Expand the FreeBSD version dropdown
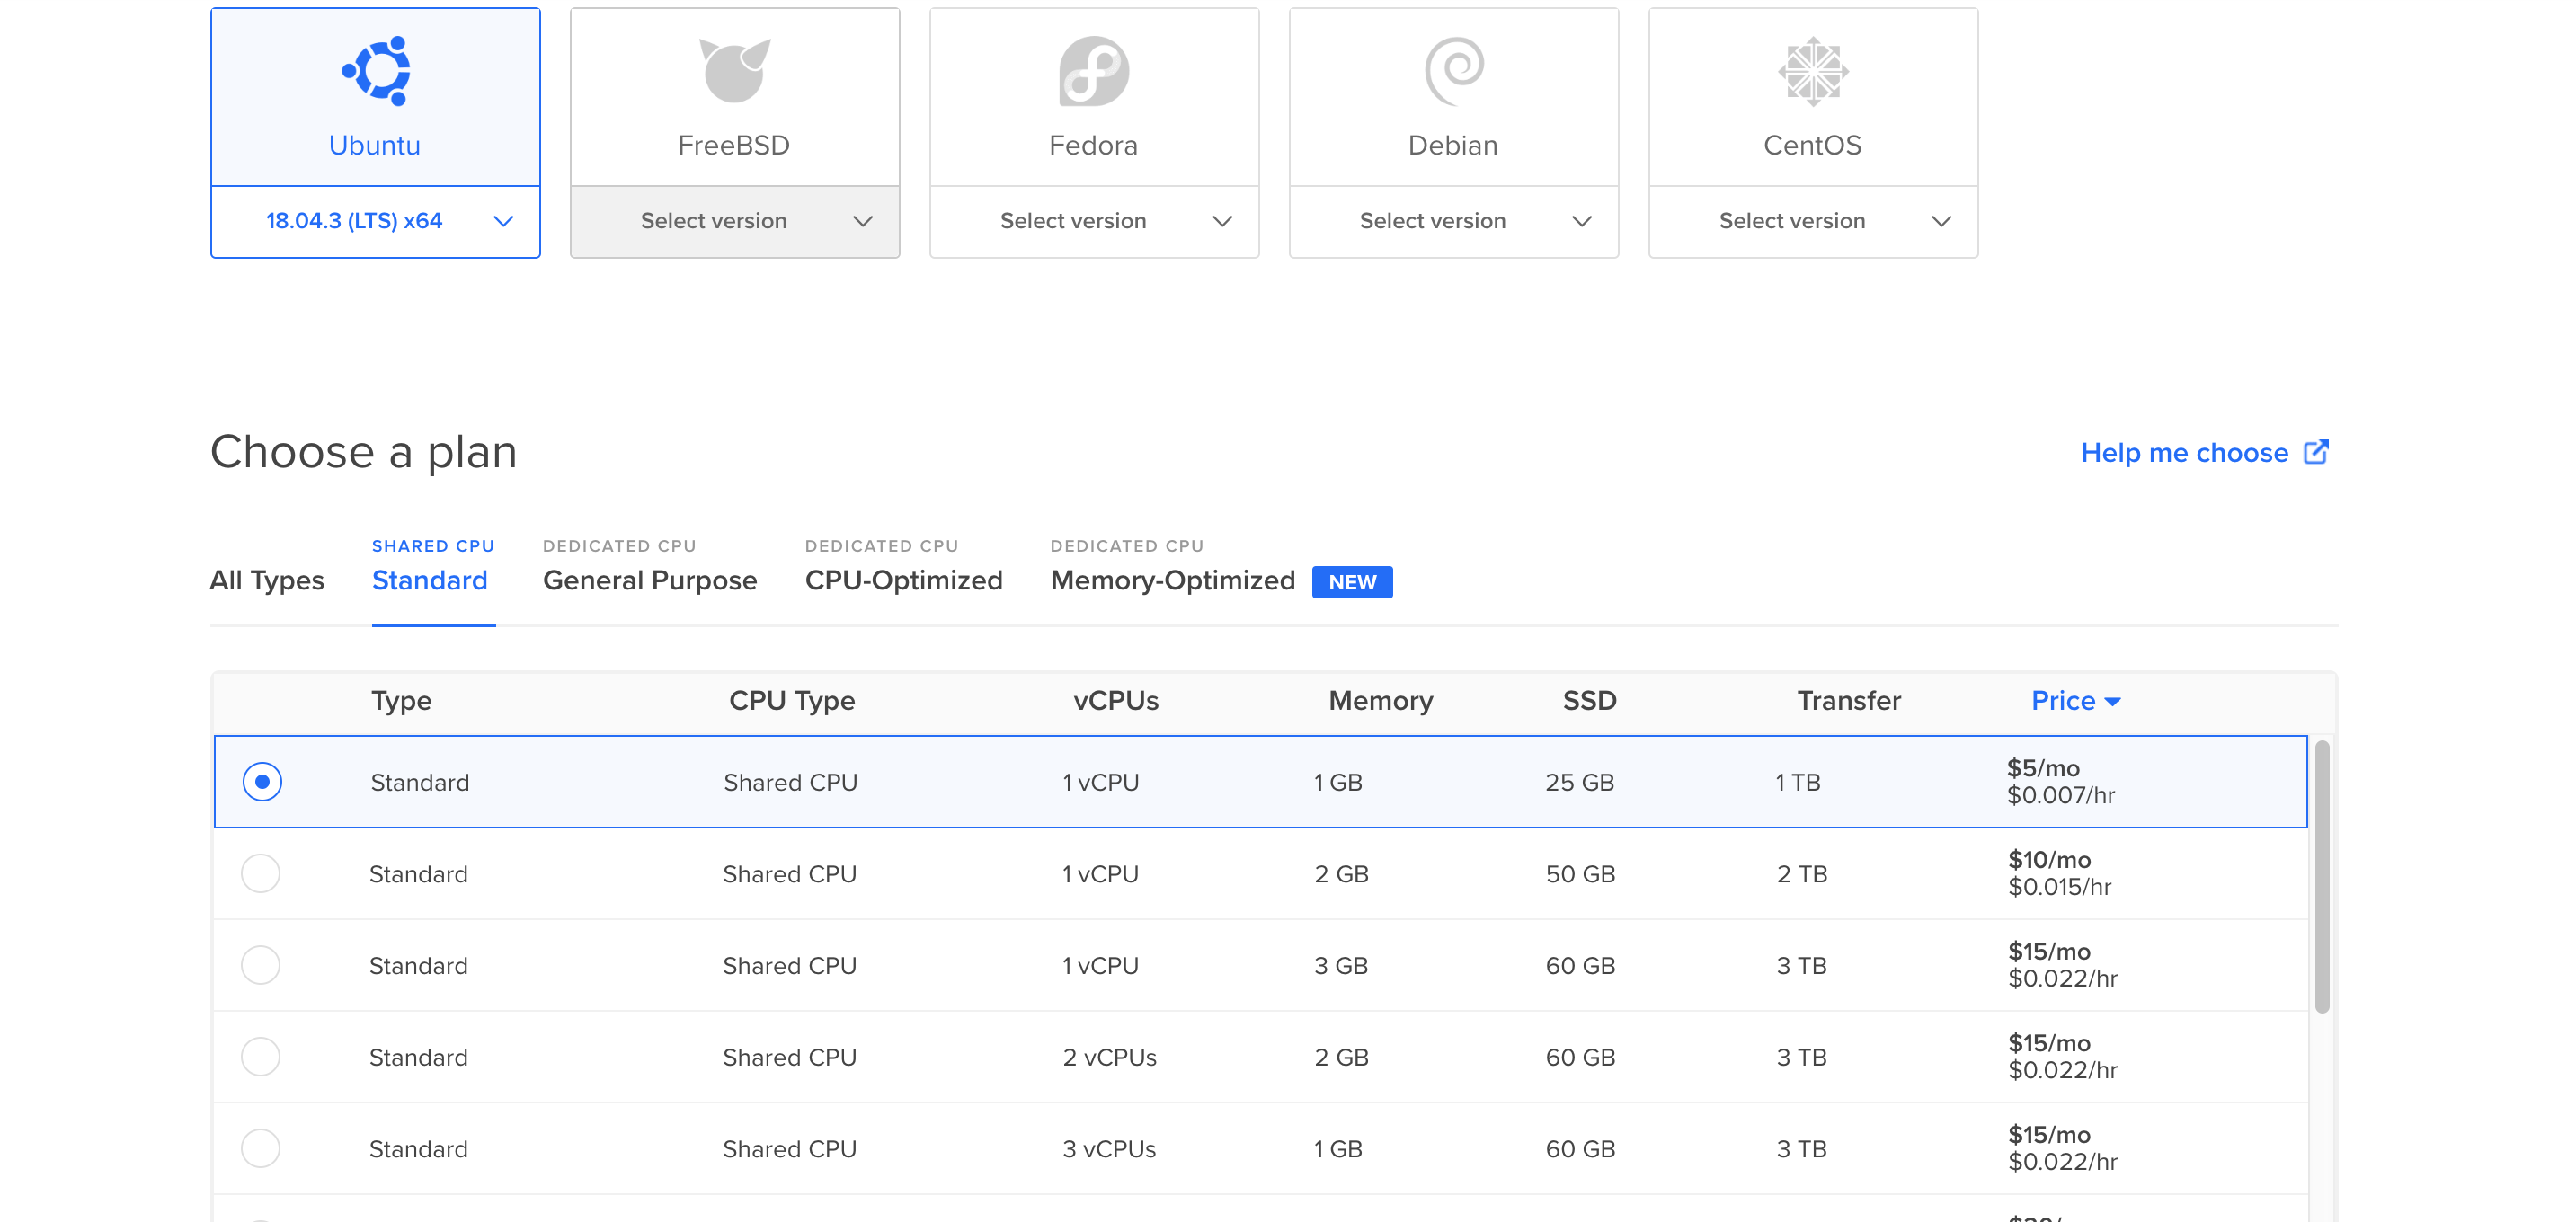 pos(736,220)
